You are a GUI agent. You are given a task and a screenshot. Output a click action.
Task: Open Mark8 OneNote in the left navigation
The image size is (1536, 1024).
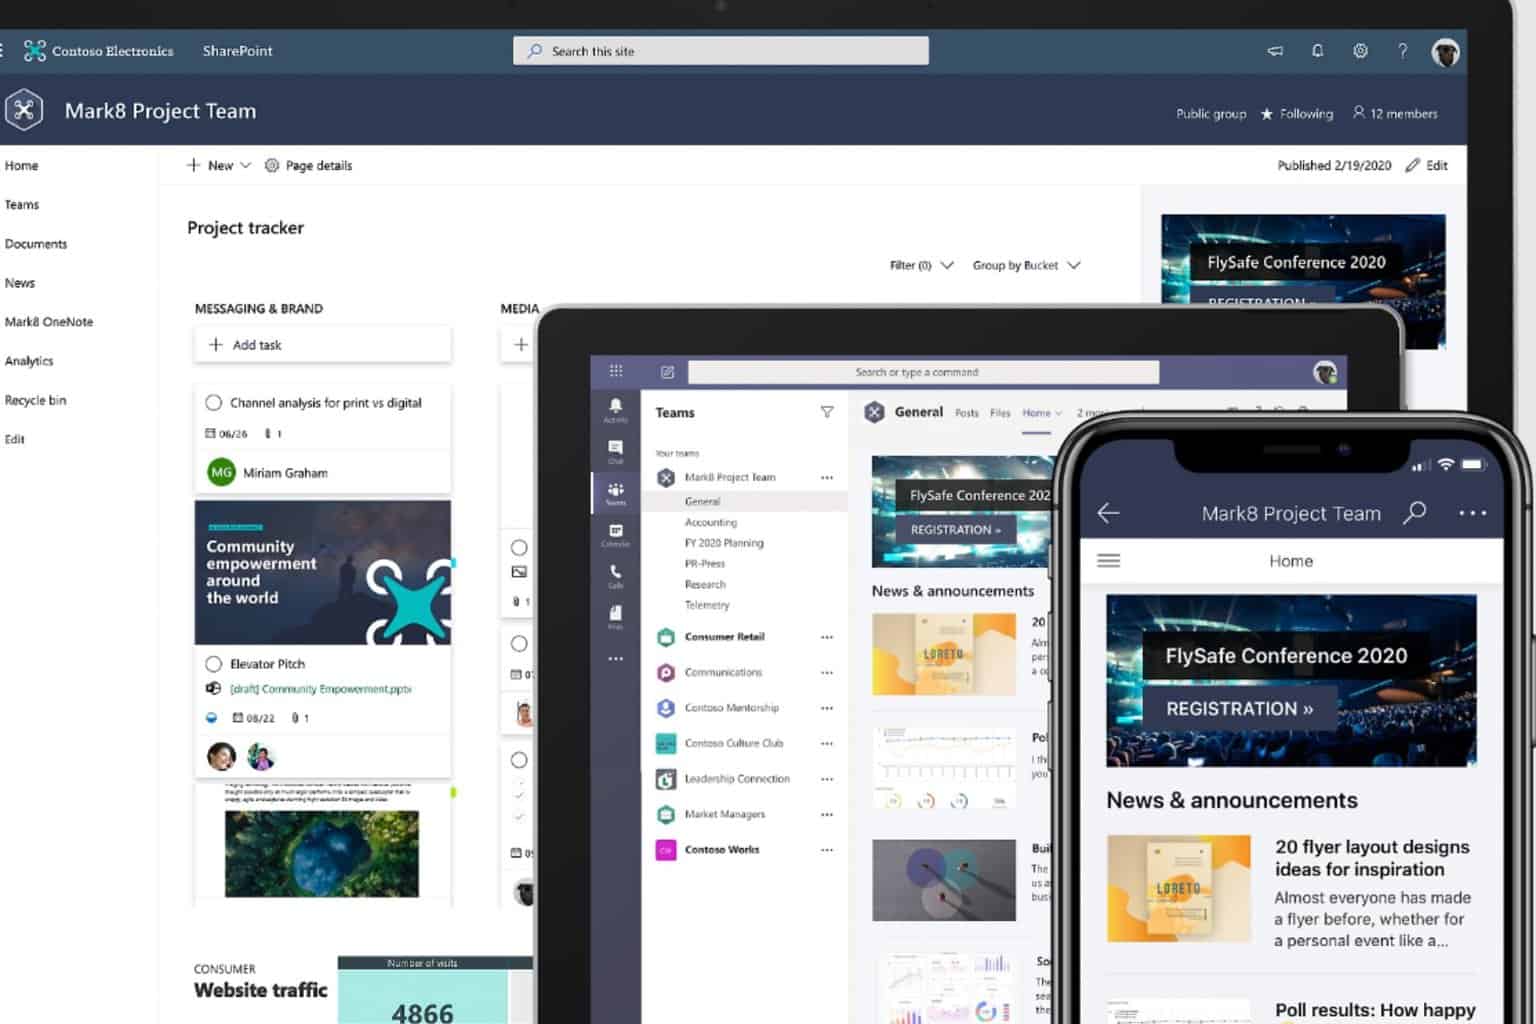49,322
